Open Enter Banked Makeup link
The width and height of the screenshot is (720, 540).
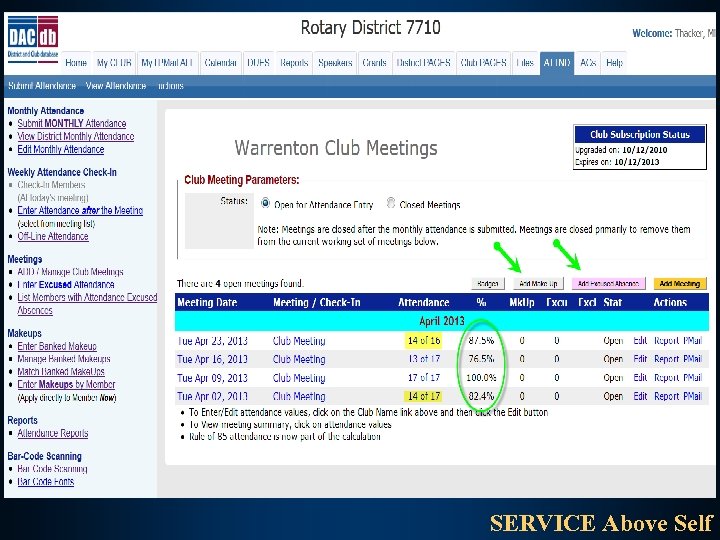[57, 346]
